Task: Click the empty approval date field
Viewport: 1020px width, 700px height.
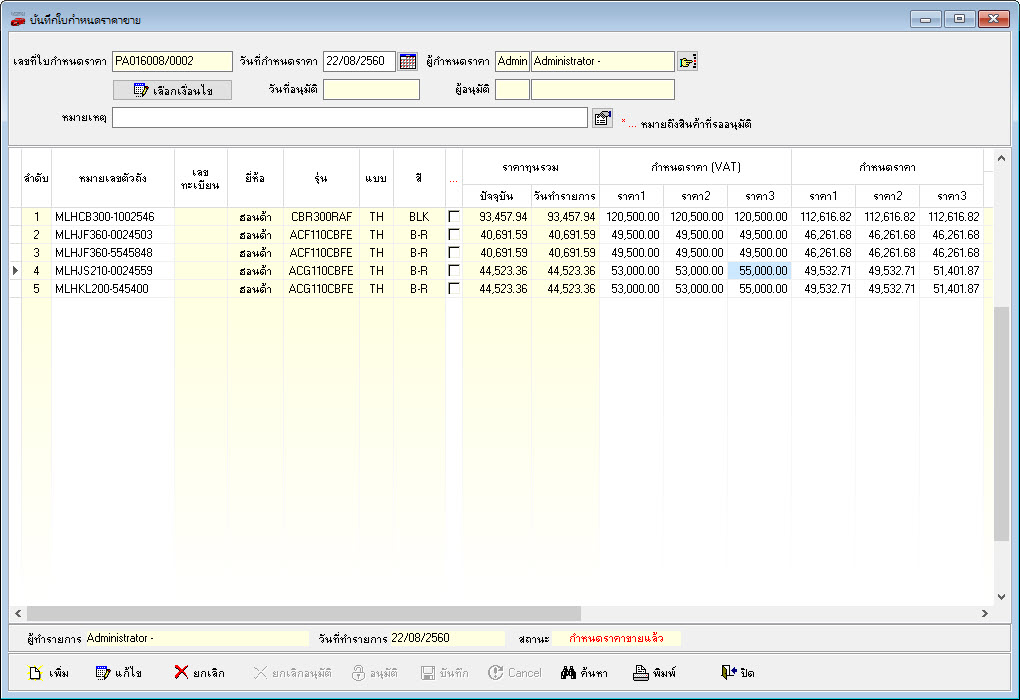Action: coord(371,90)
